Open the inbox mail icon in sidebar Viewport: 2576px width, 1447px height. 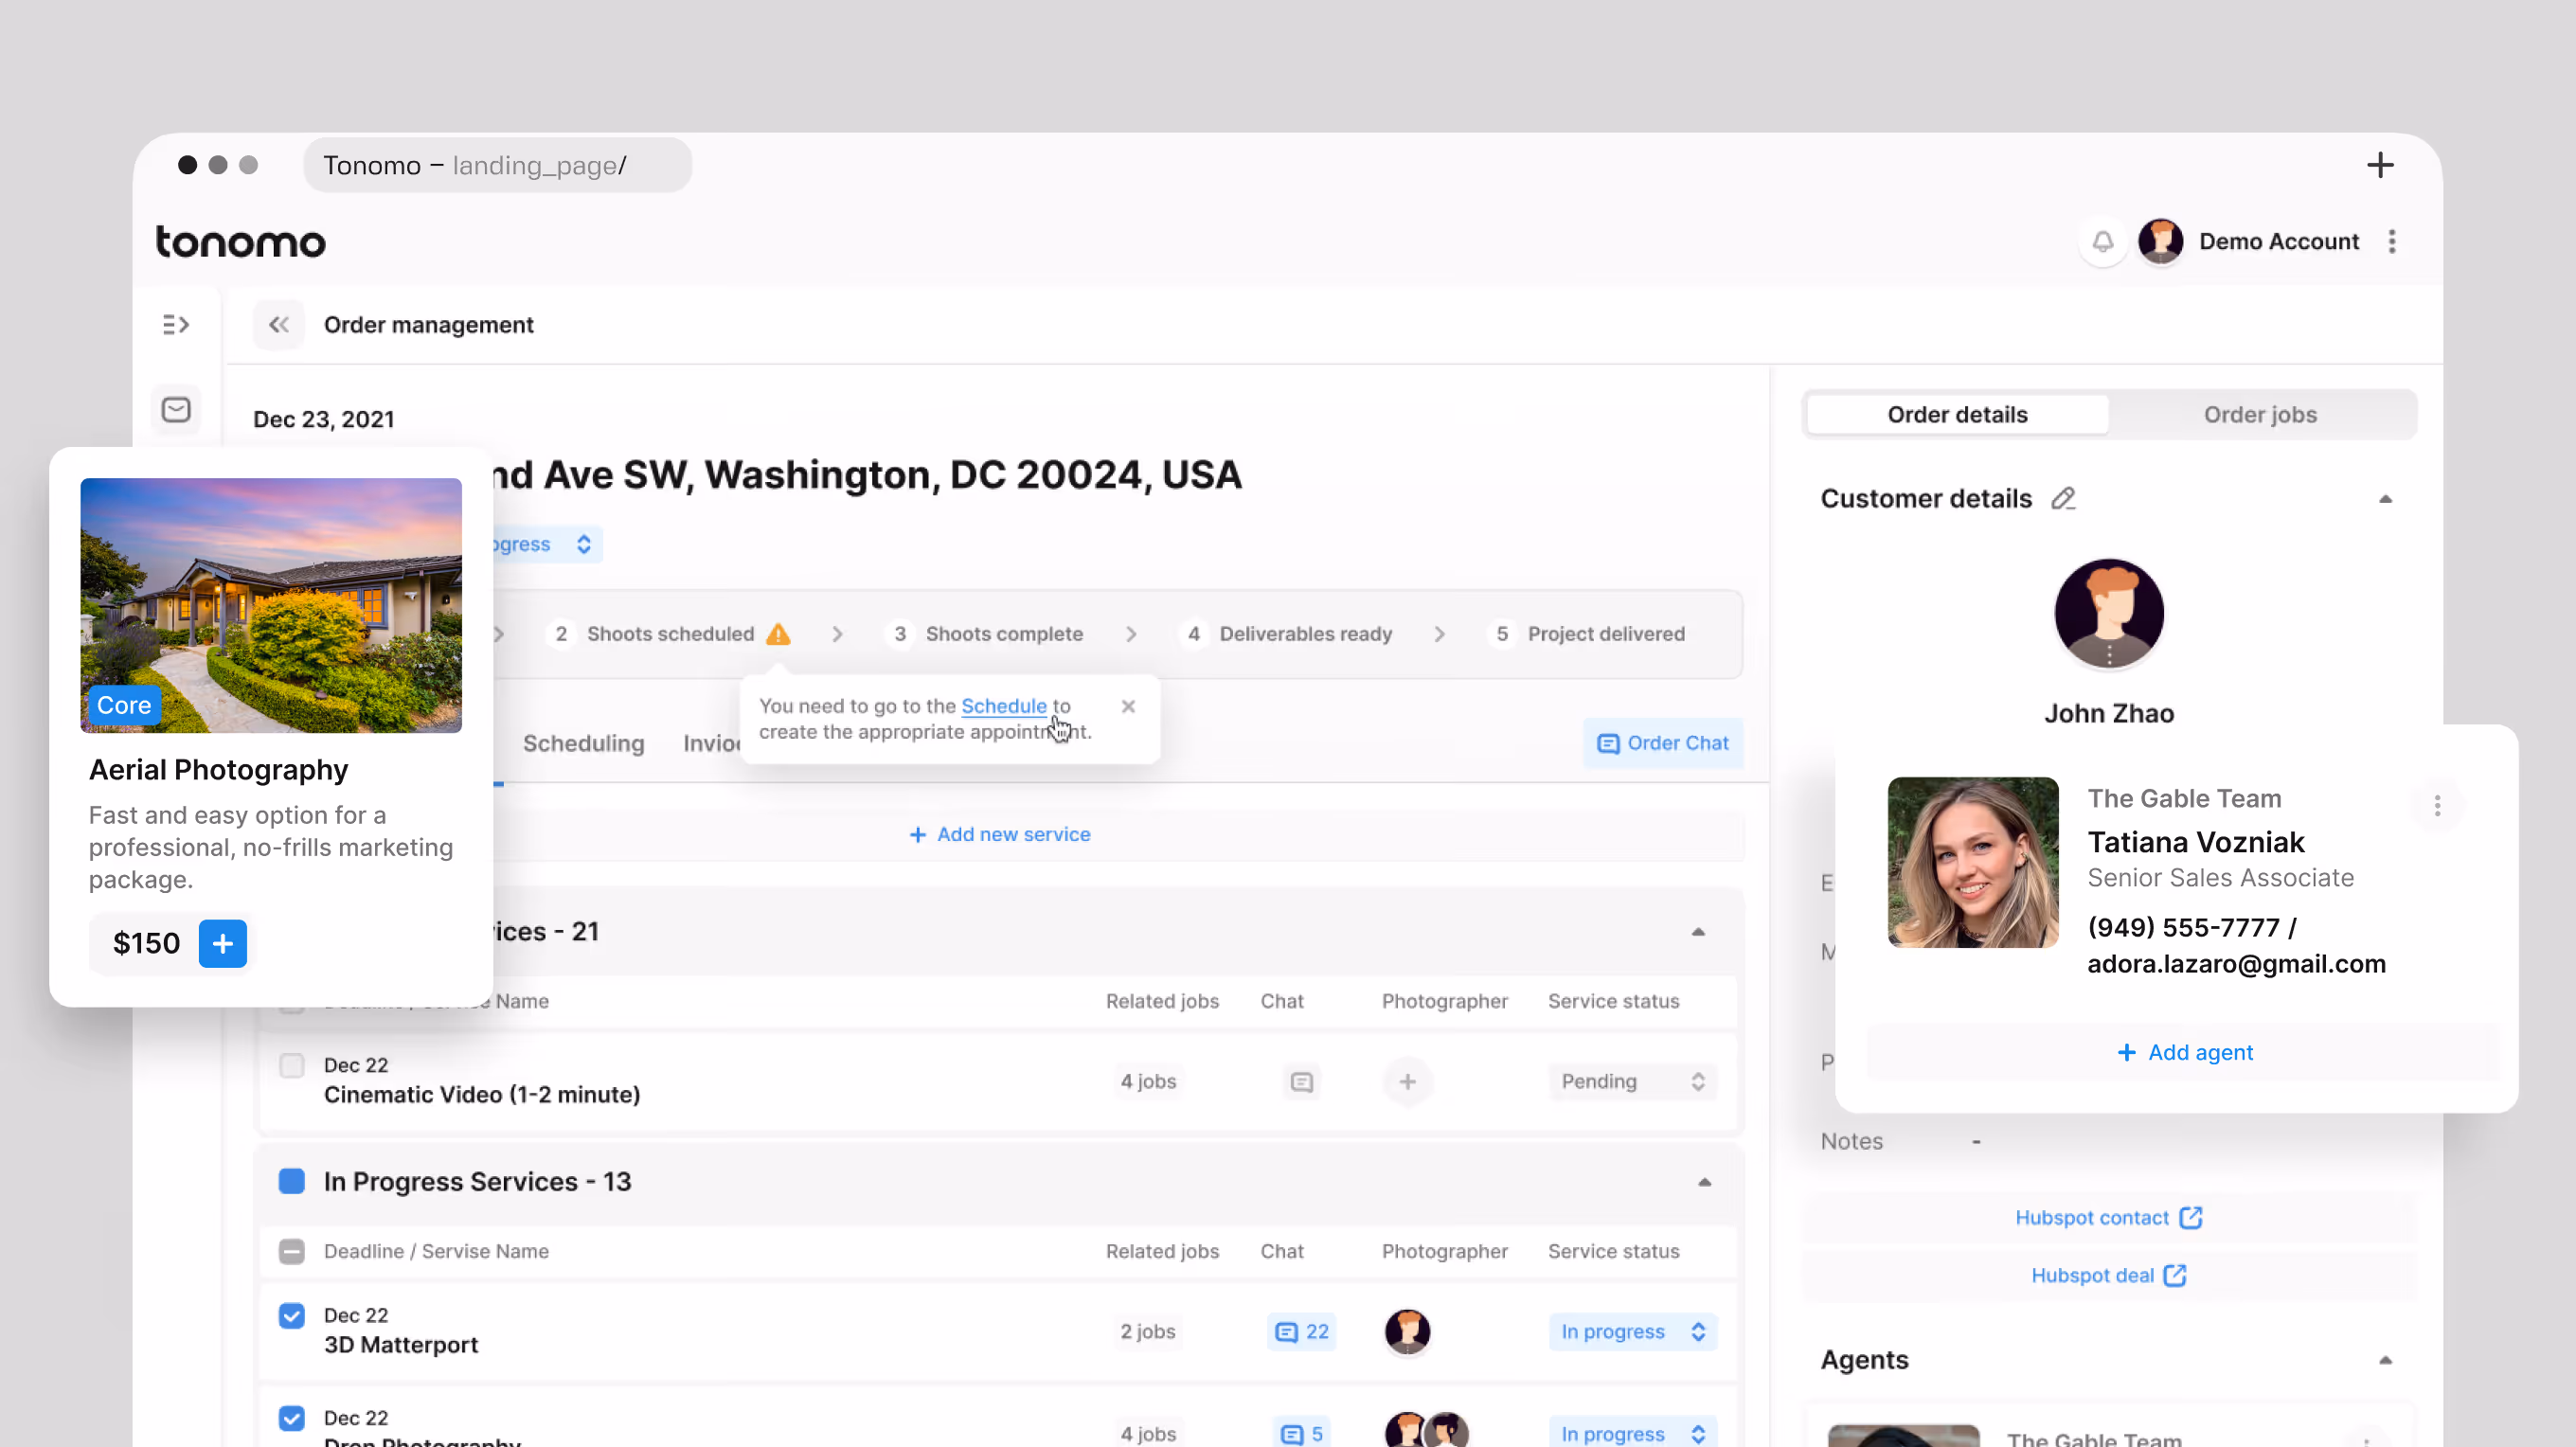point(176,409)
